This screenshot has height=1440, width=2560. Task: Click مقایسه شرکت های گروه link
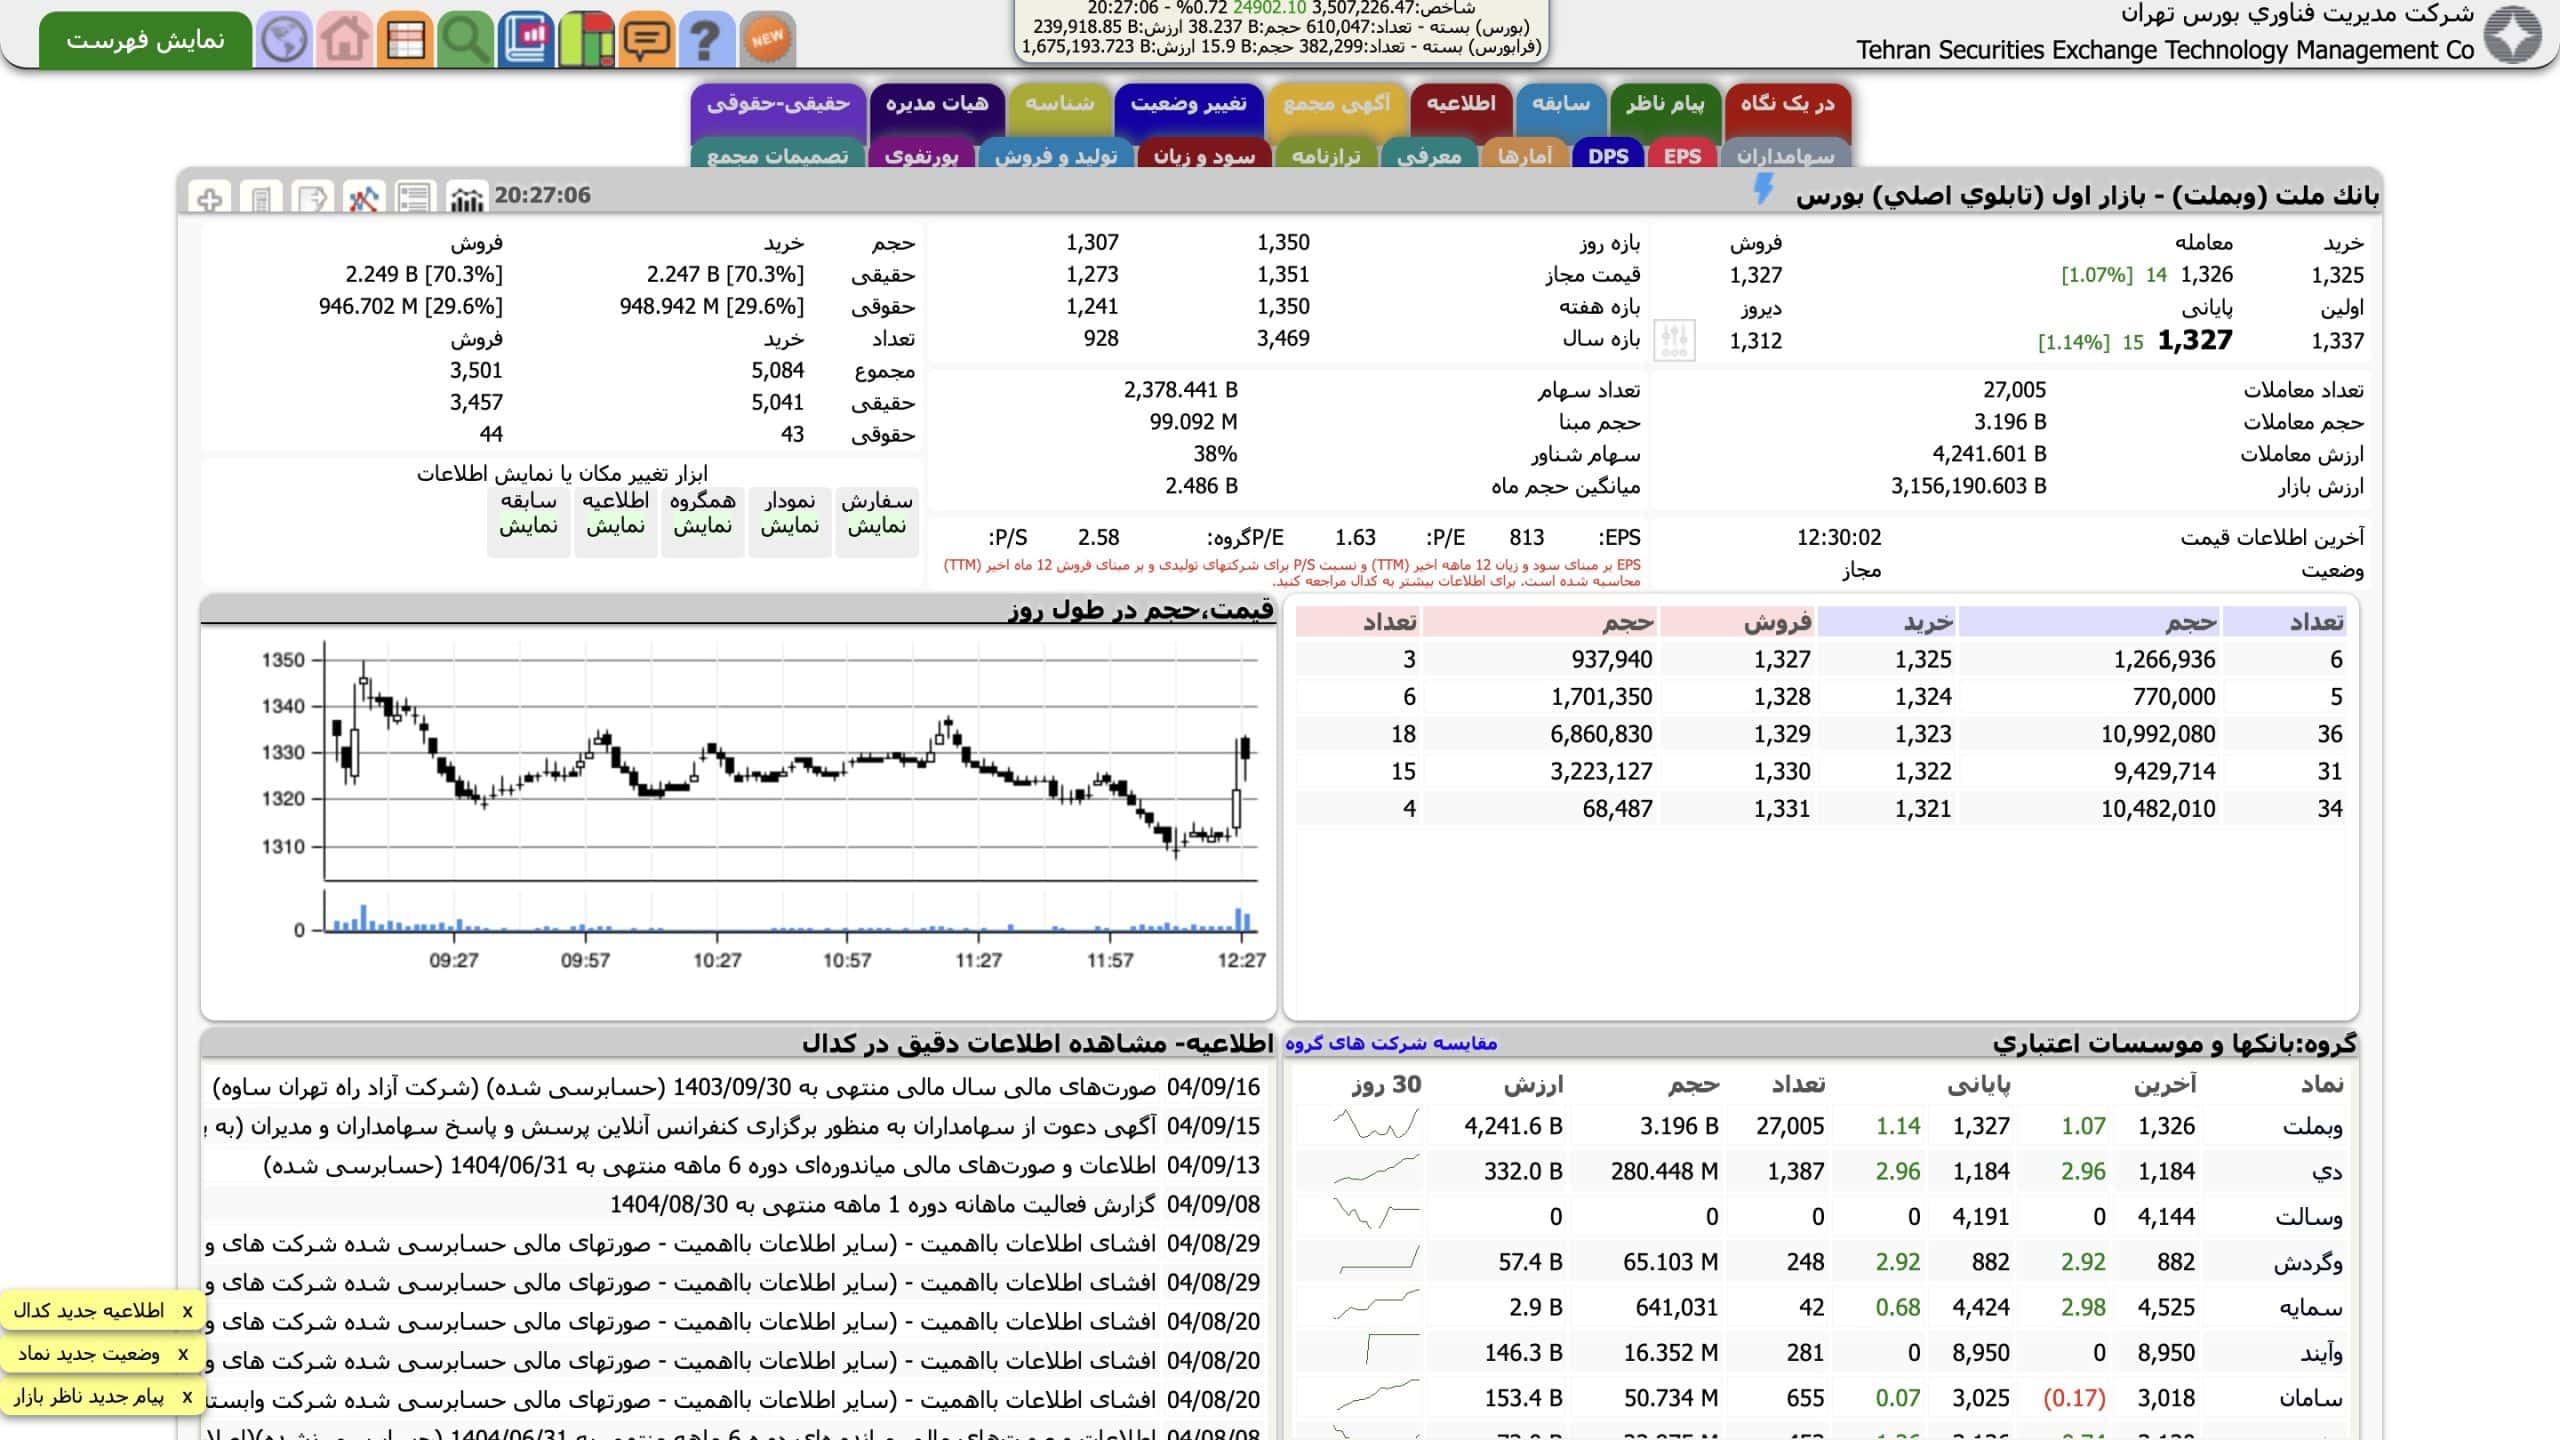(x=1391, y=1043)
